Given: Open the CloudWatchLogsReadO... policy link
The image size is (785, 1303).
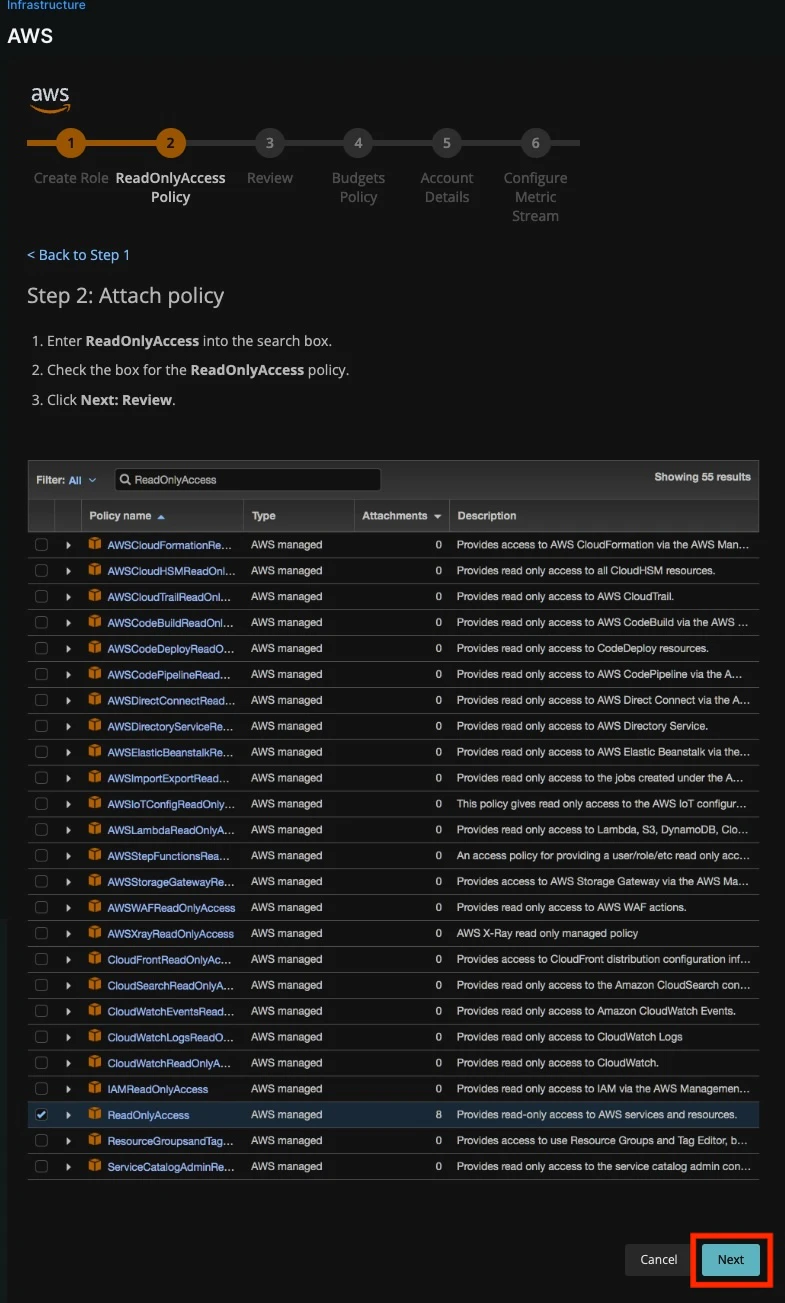Looking at the screenshot, I should coord(171,1037).
